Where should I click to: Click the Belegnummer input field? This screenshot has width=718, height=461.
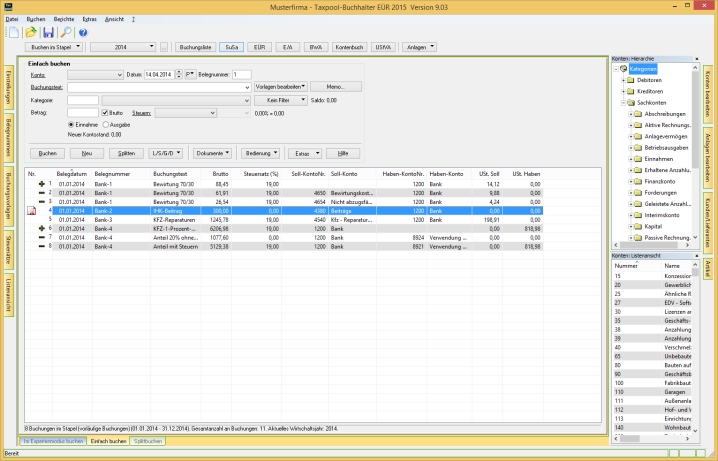pyautogui.click(x=240, y=75)
